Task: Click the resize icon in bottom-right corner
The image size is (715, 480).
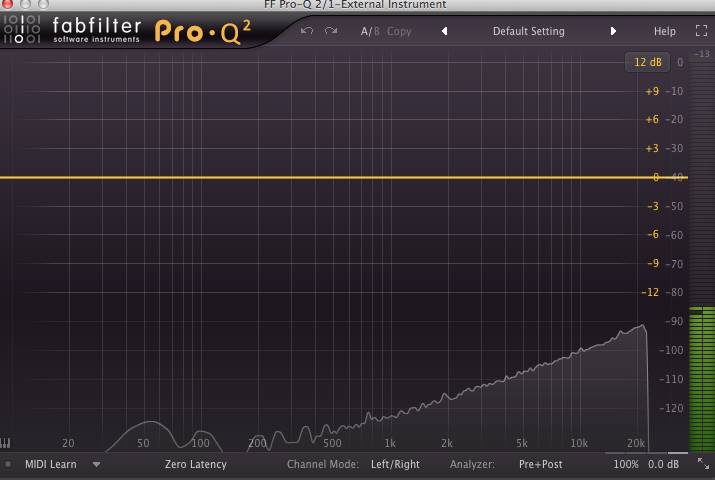Action: point(706,464)
